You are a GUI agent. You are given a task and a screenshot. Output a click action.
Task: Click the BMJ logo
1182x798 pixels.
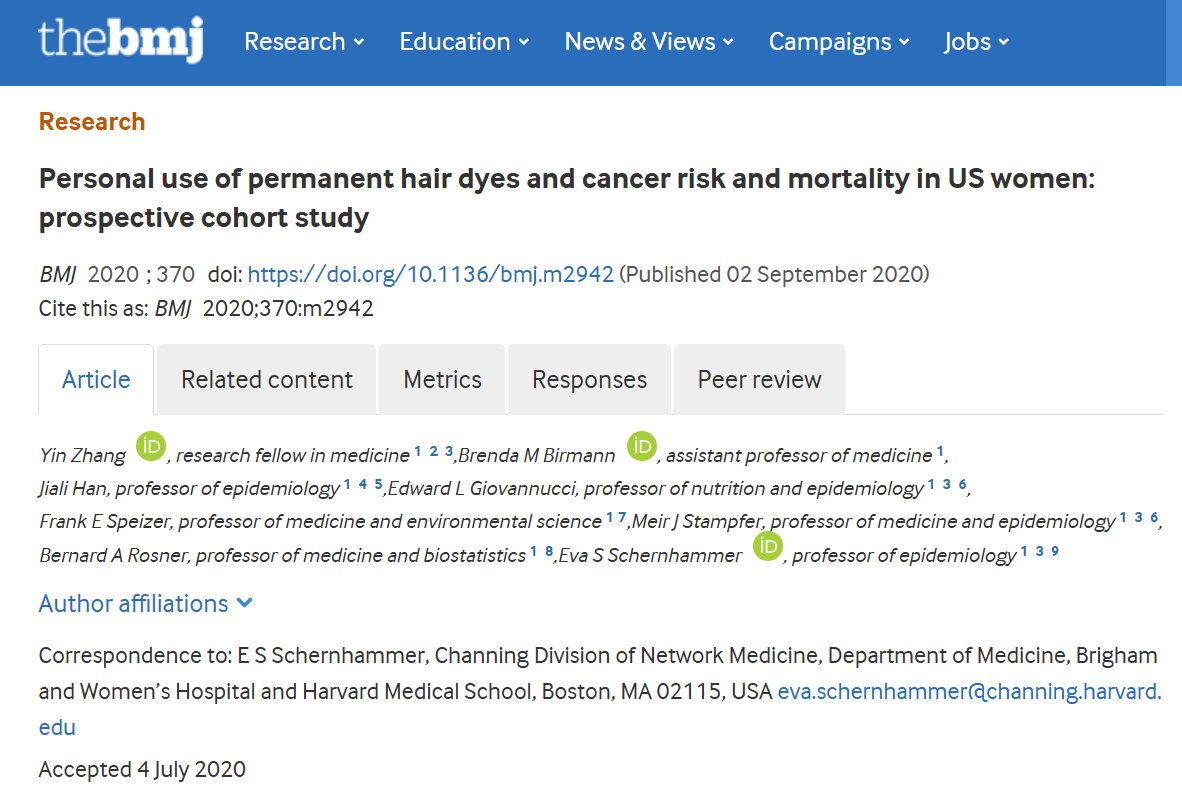point(120,41)
